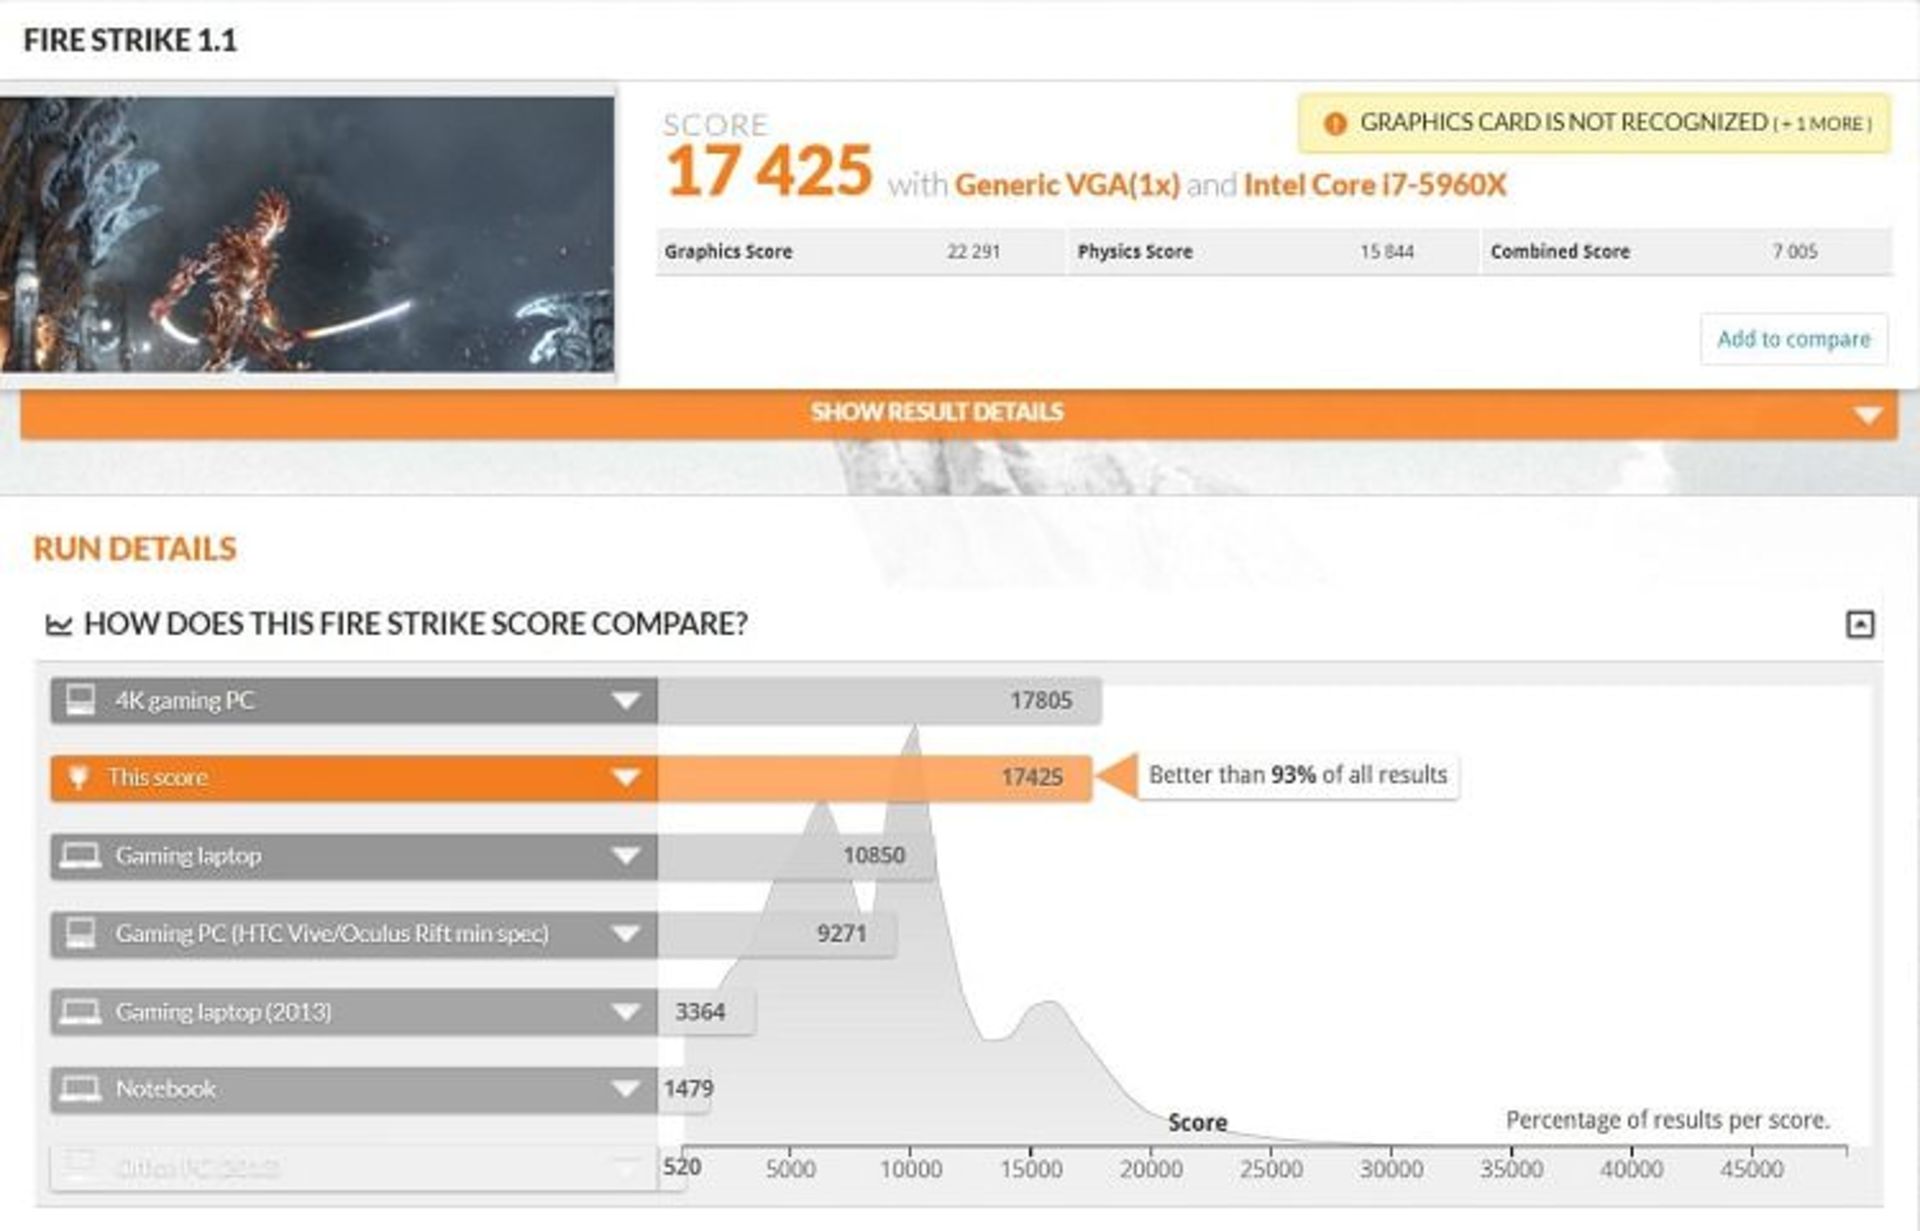Click the Gaming laptop (2013) icon

click(80, 1011)
